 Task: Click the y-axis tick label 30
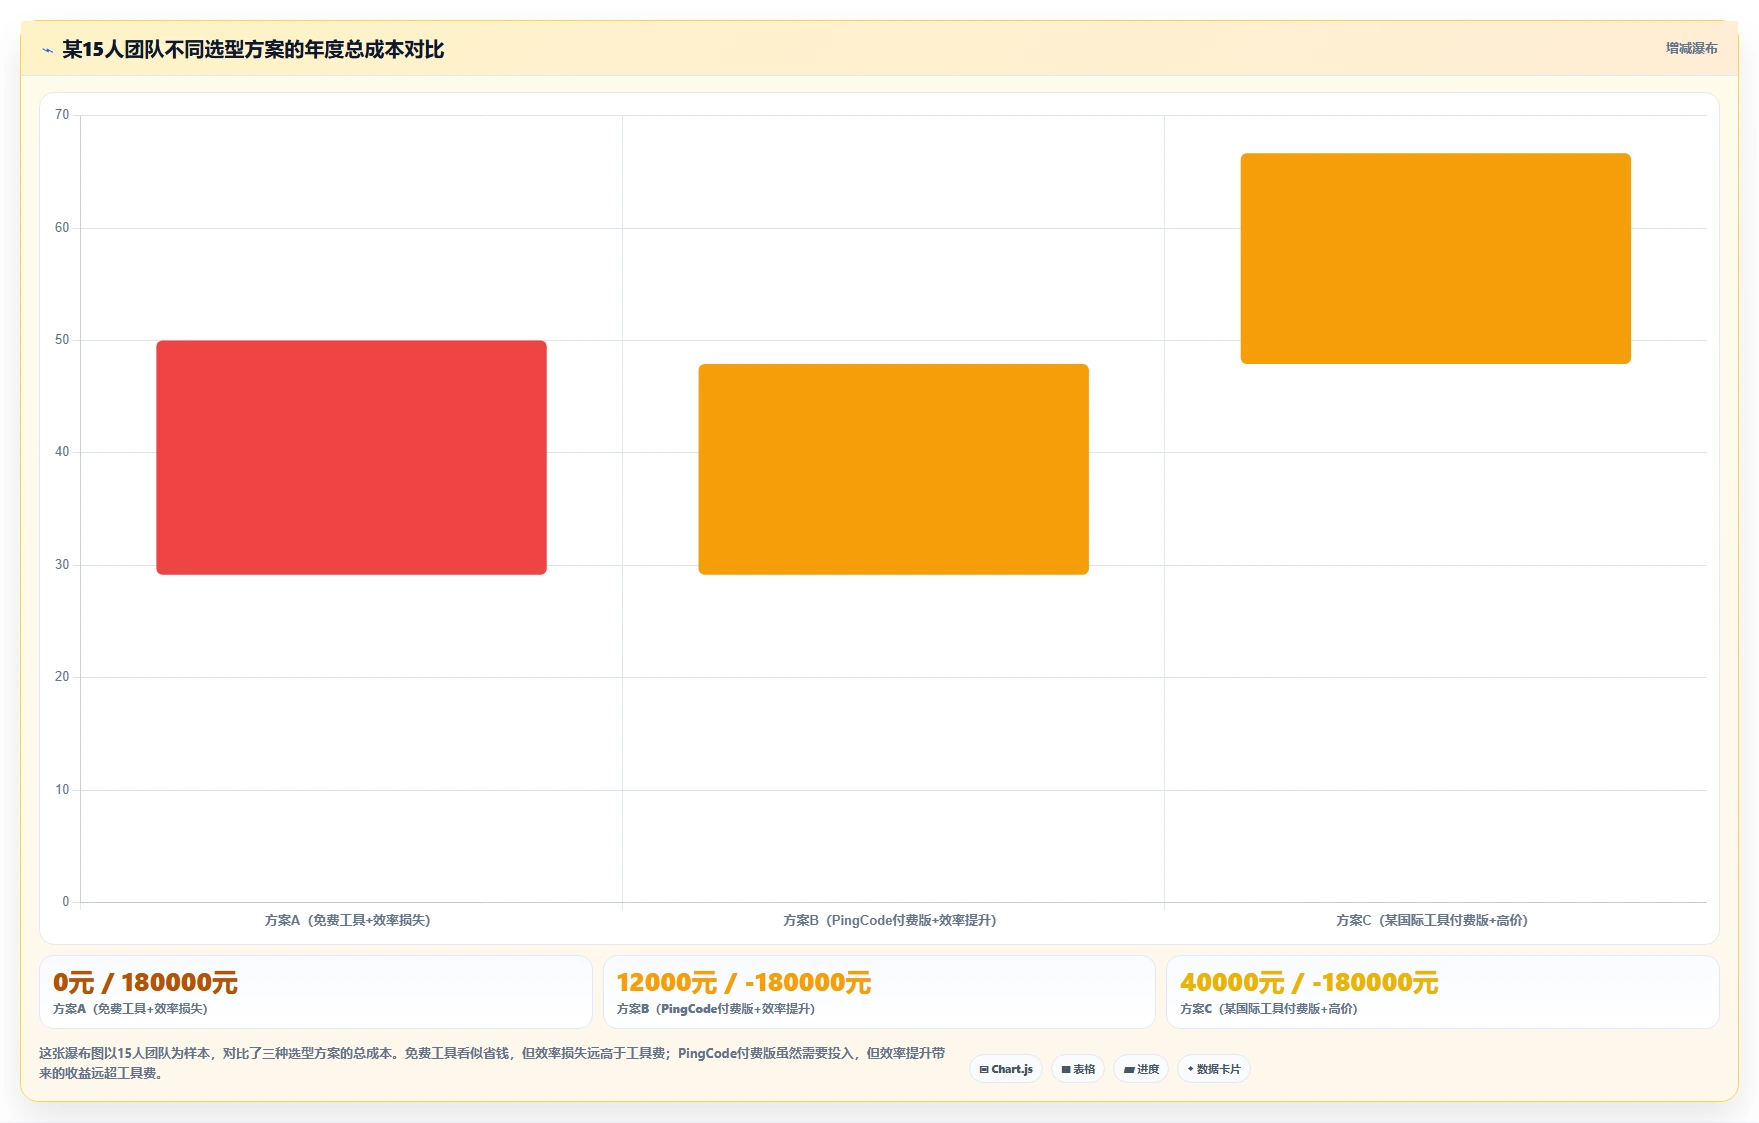tap(62, 565)
